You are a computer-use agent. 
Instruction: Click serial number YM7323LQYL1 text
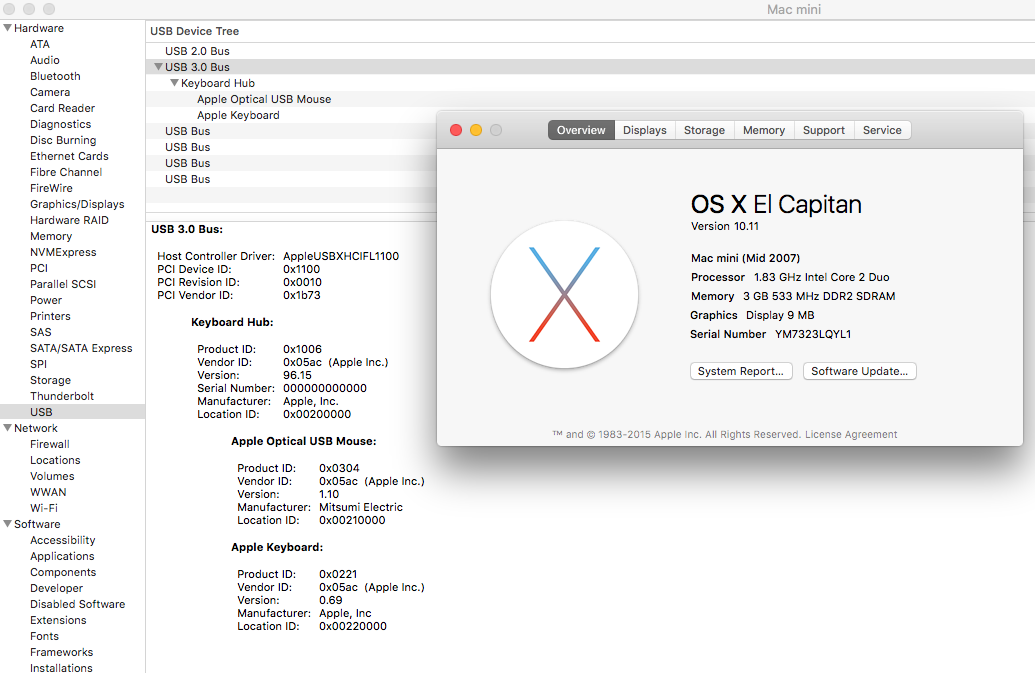point(813,334)
